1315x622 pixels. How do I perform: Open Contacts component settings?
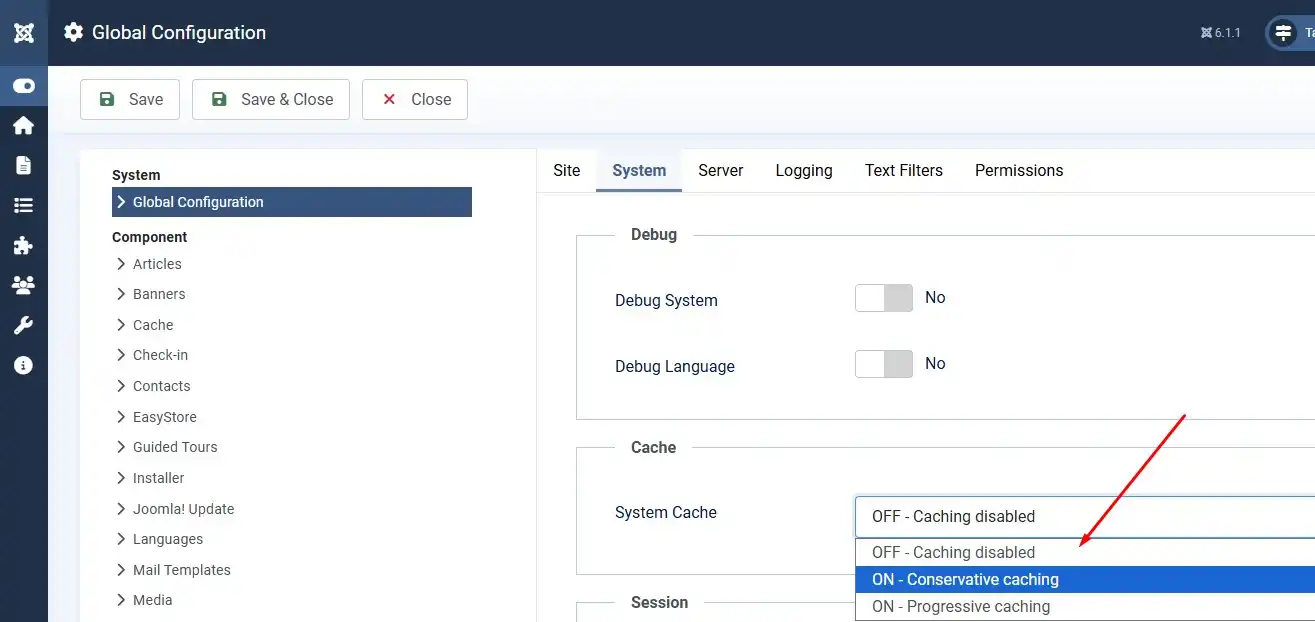pyautogui.click(x=161, y=386)
